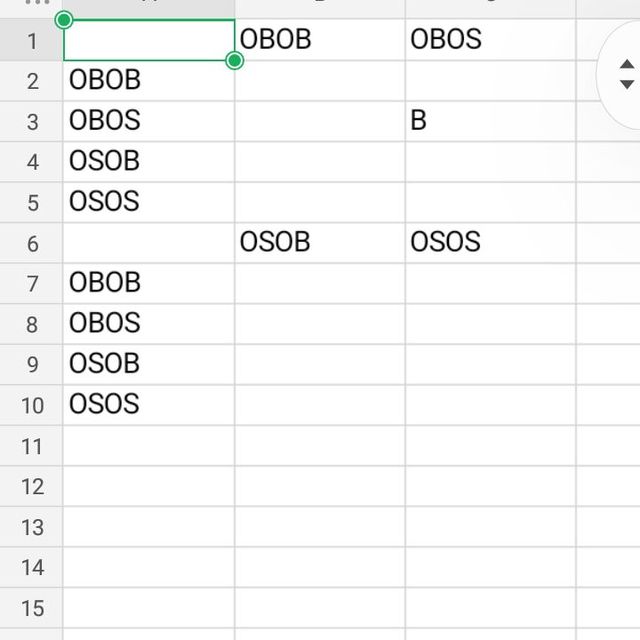Click cell OSOS in row 10
Image resolution: width=640 pixels, height=640 pixels.
pyautogui.click(x=149, y=405)
